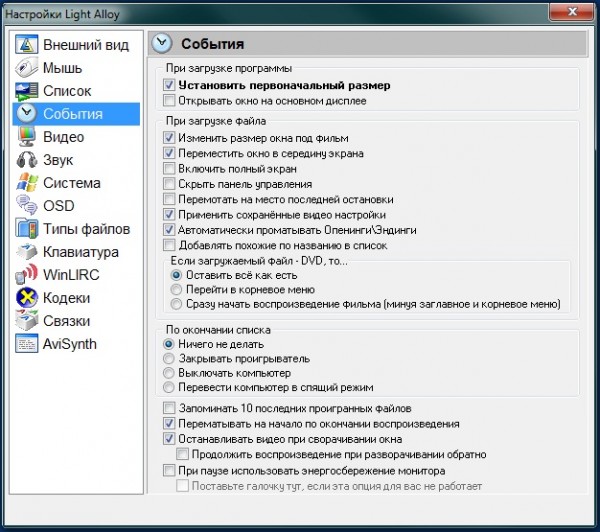Click the WinLIRC remote signal icon
Screen dimensions: 600x532
click(26, 274)
